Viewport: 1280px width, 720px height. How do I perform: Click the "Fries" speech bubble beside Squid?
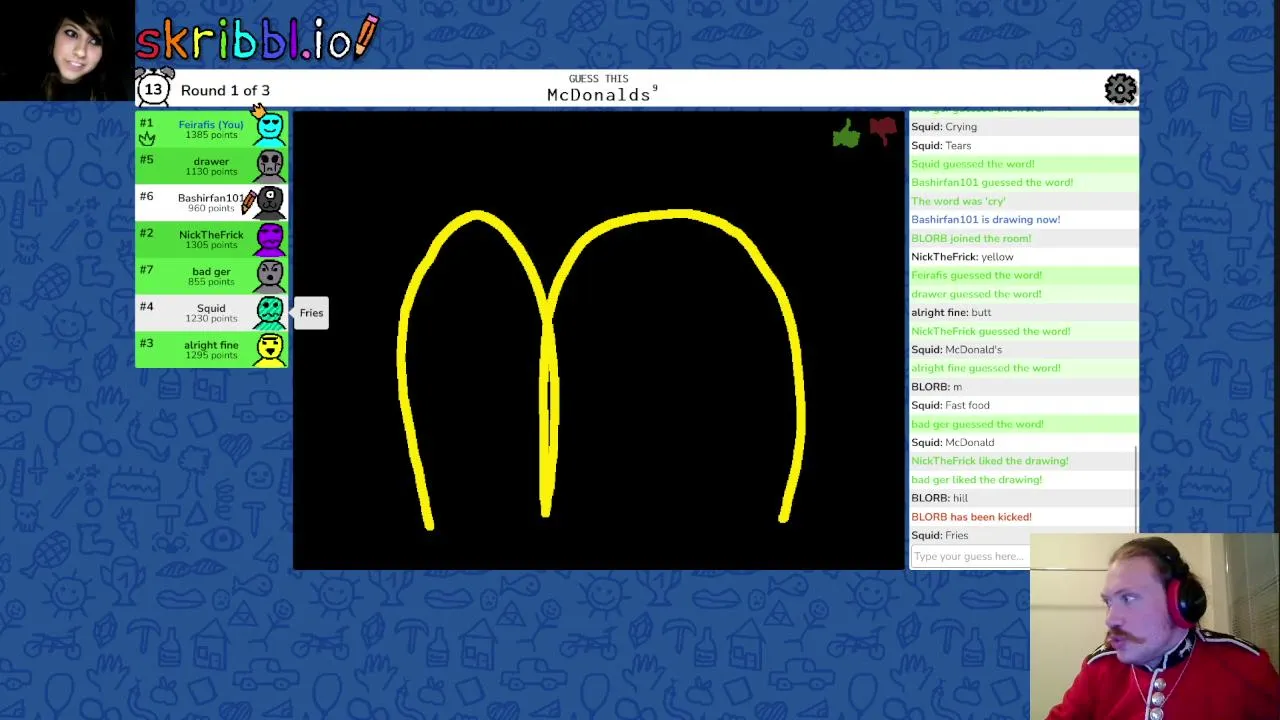[x=311, y=313]
